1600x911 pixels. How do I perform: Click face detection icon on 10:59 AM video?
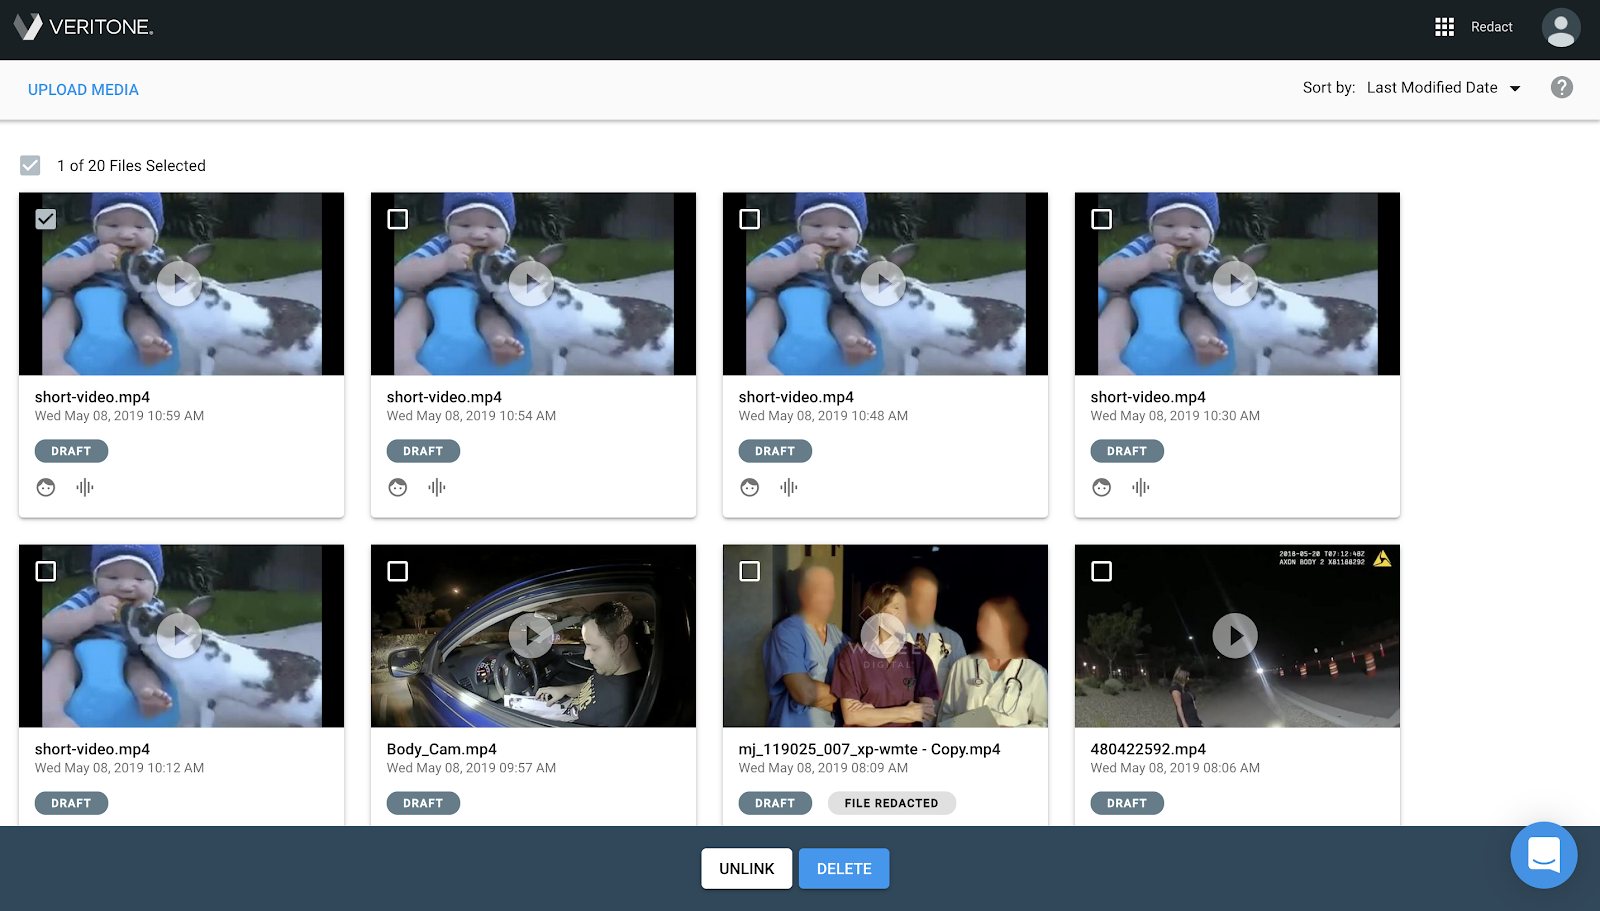point(46,488)
